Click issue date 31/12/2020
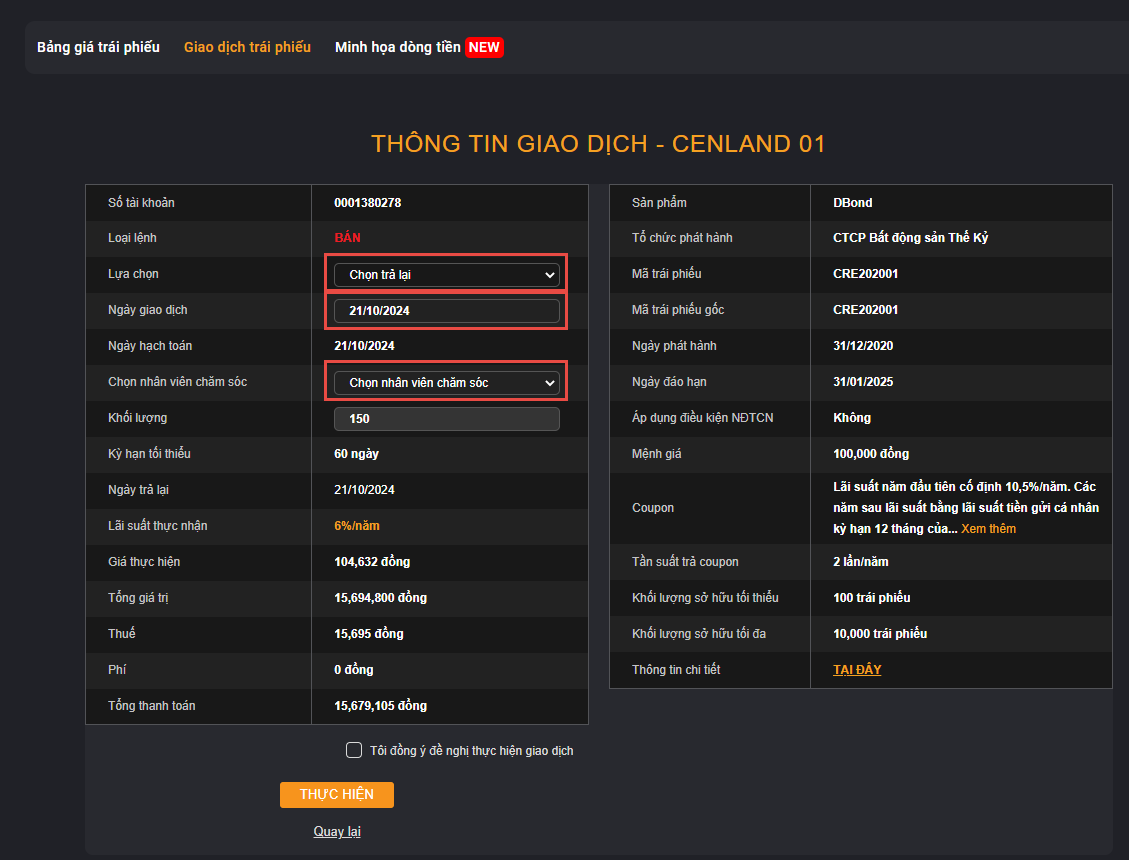The width and height of the screenshot is (1129, 860). [863, 346]
